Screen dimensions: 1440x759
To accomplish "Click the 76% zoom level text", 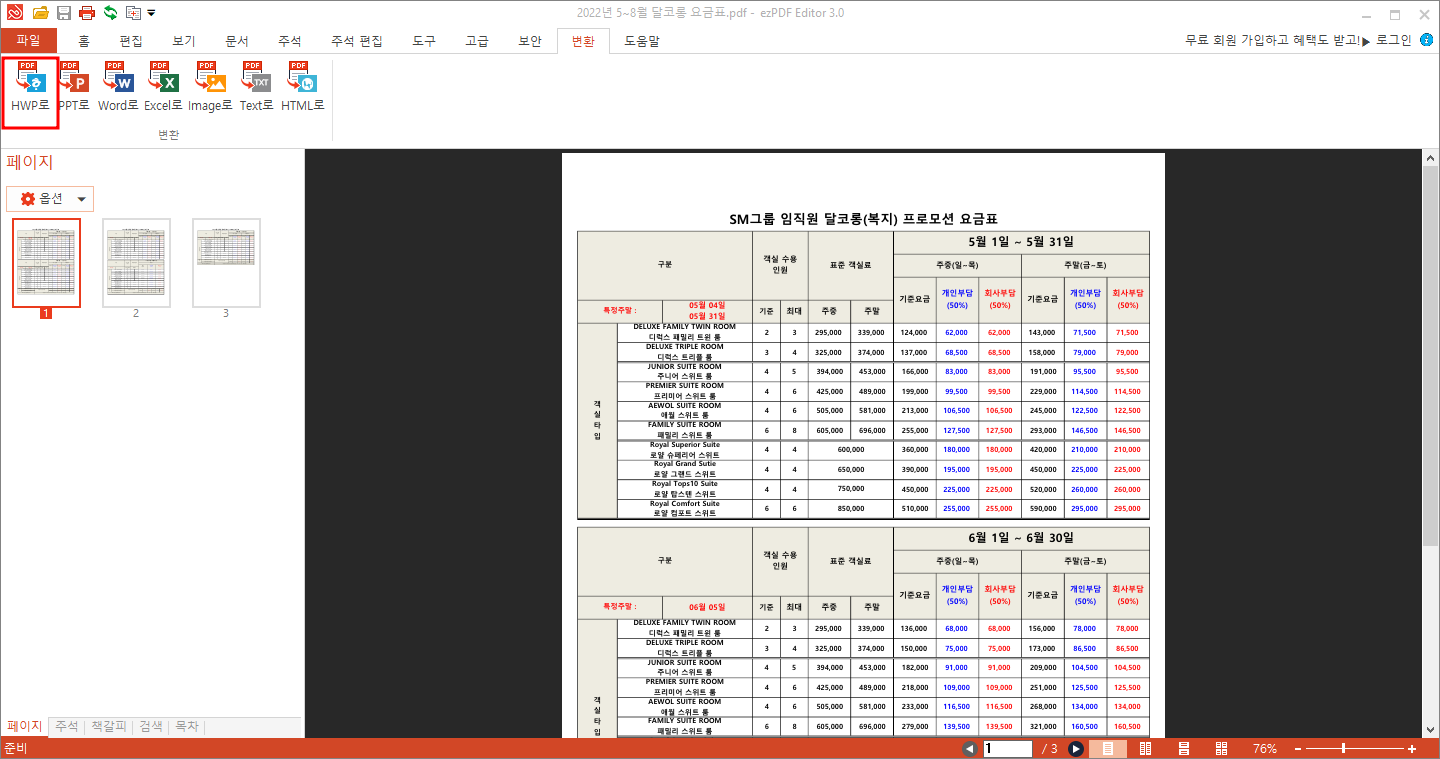I will (x=1265, y=749).
